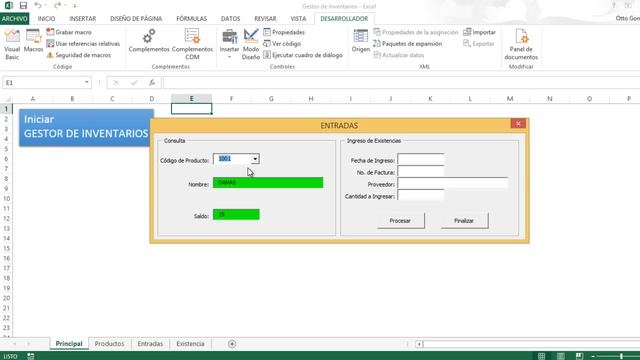Open Complementos COM dialog
This screenshot has width=640, height=360.
pos(192,45)
